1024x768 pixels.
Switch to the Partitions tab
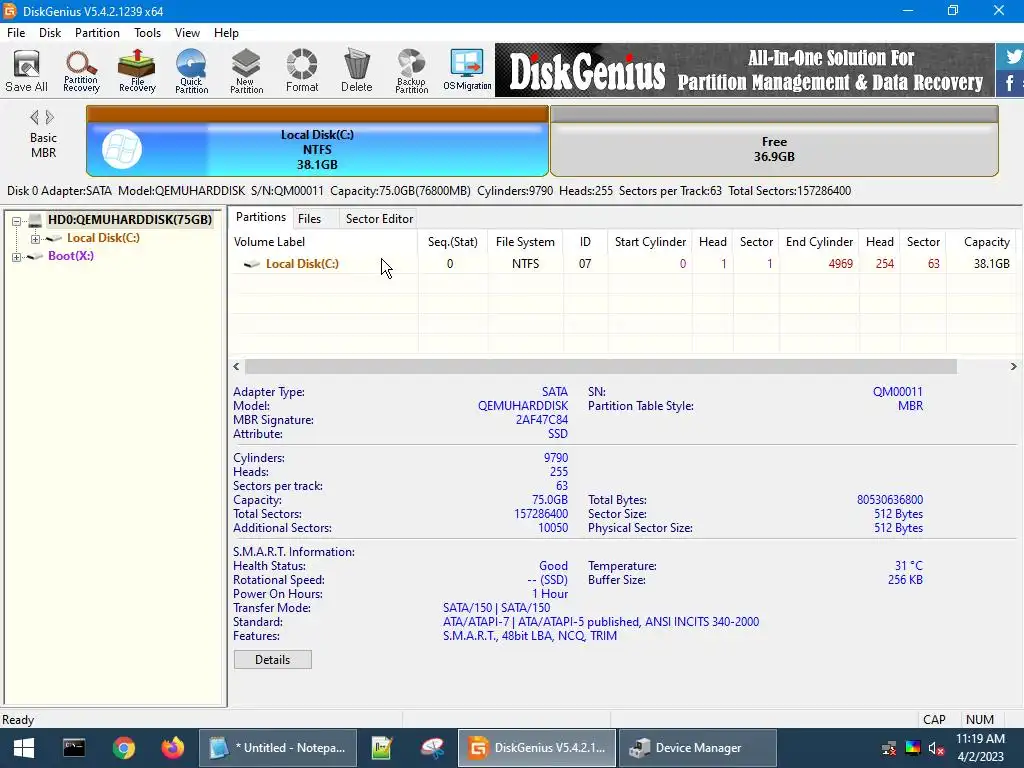[x=261, y=217]
